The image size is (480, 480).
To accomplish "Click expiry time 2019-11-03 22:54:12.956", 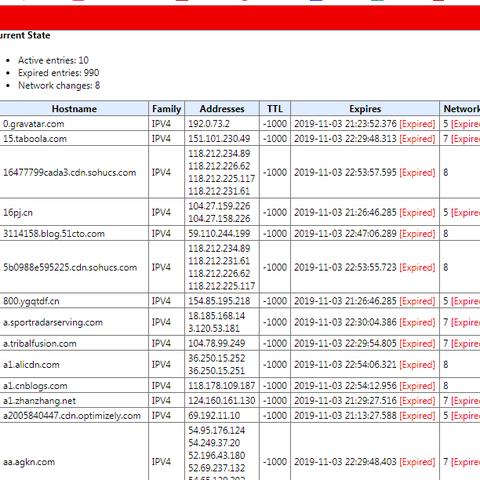I will [x=345, y=386].
